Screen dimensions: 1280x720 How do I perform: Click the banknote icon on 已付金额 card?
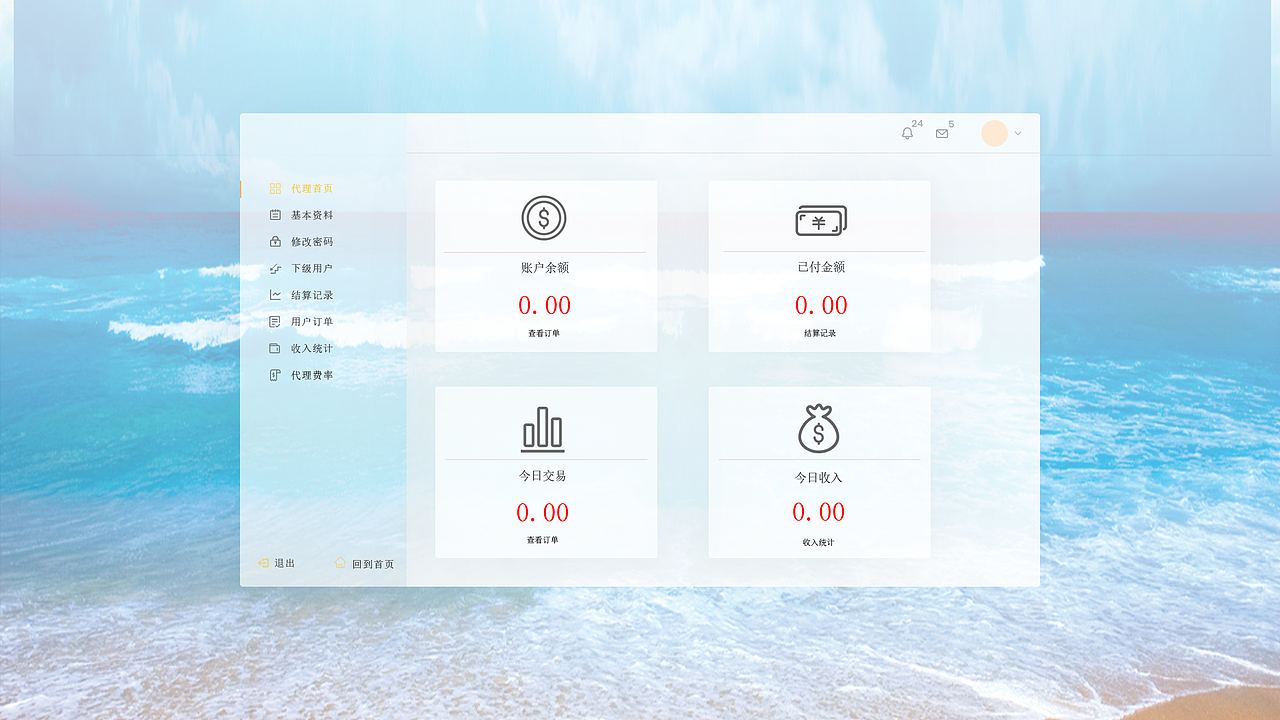click(820, 219)
